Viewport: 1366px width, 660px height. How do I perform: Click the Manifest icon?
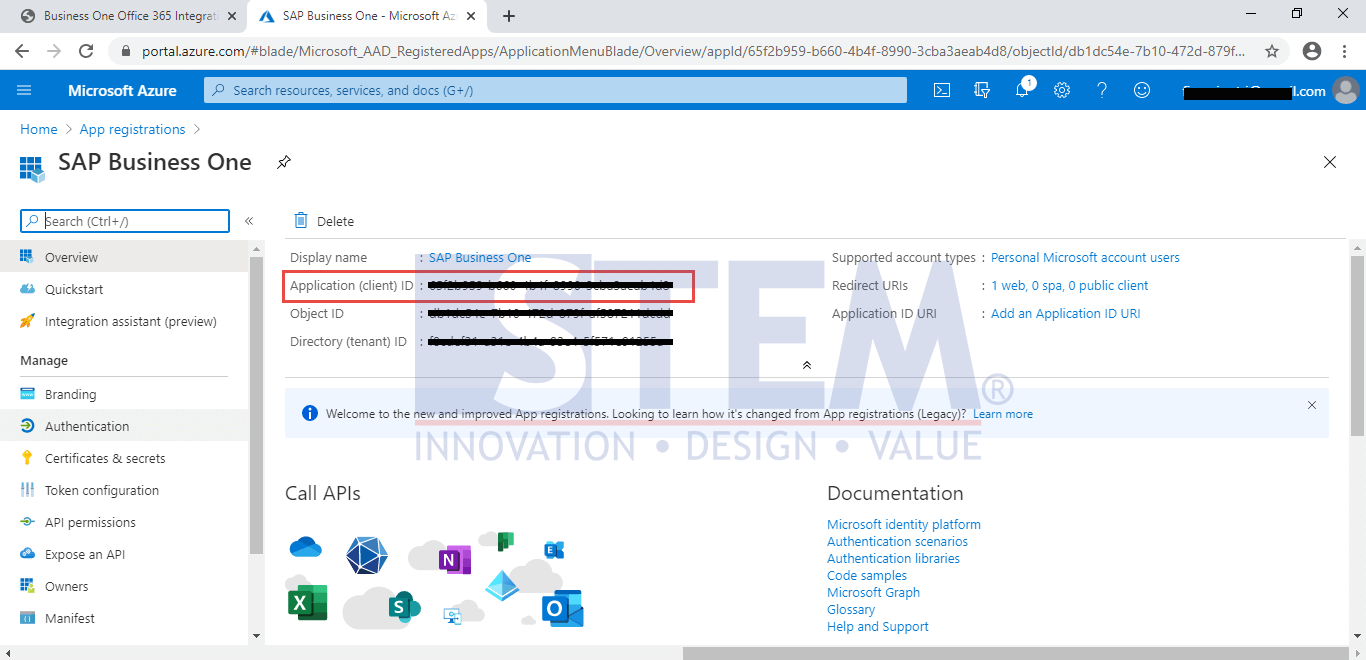pyautogui.click(x=27, y=618)
